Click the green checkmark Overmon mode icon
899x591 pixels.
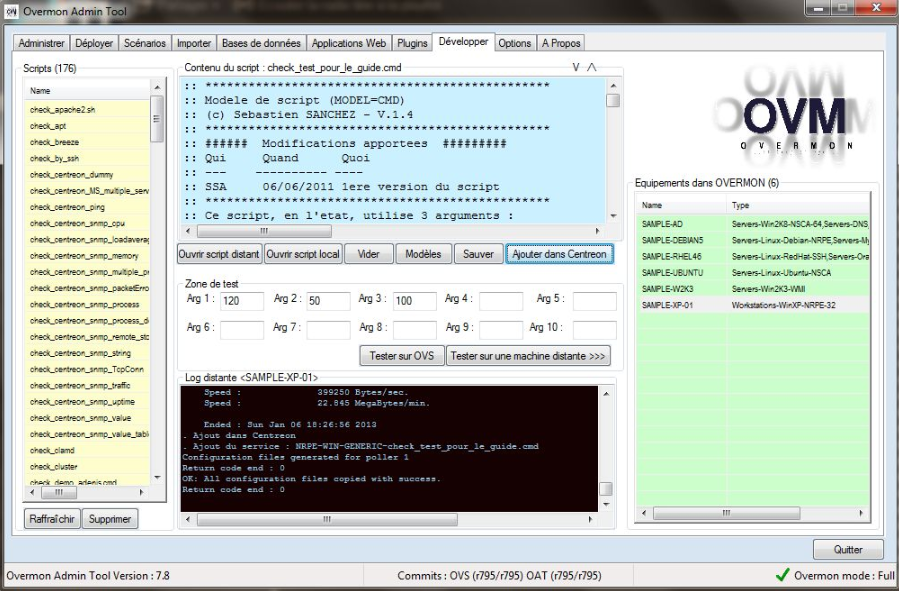(782, 575)
